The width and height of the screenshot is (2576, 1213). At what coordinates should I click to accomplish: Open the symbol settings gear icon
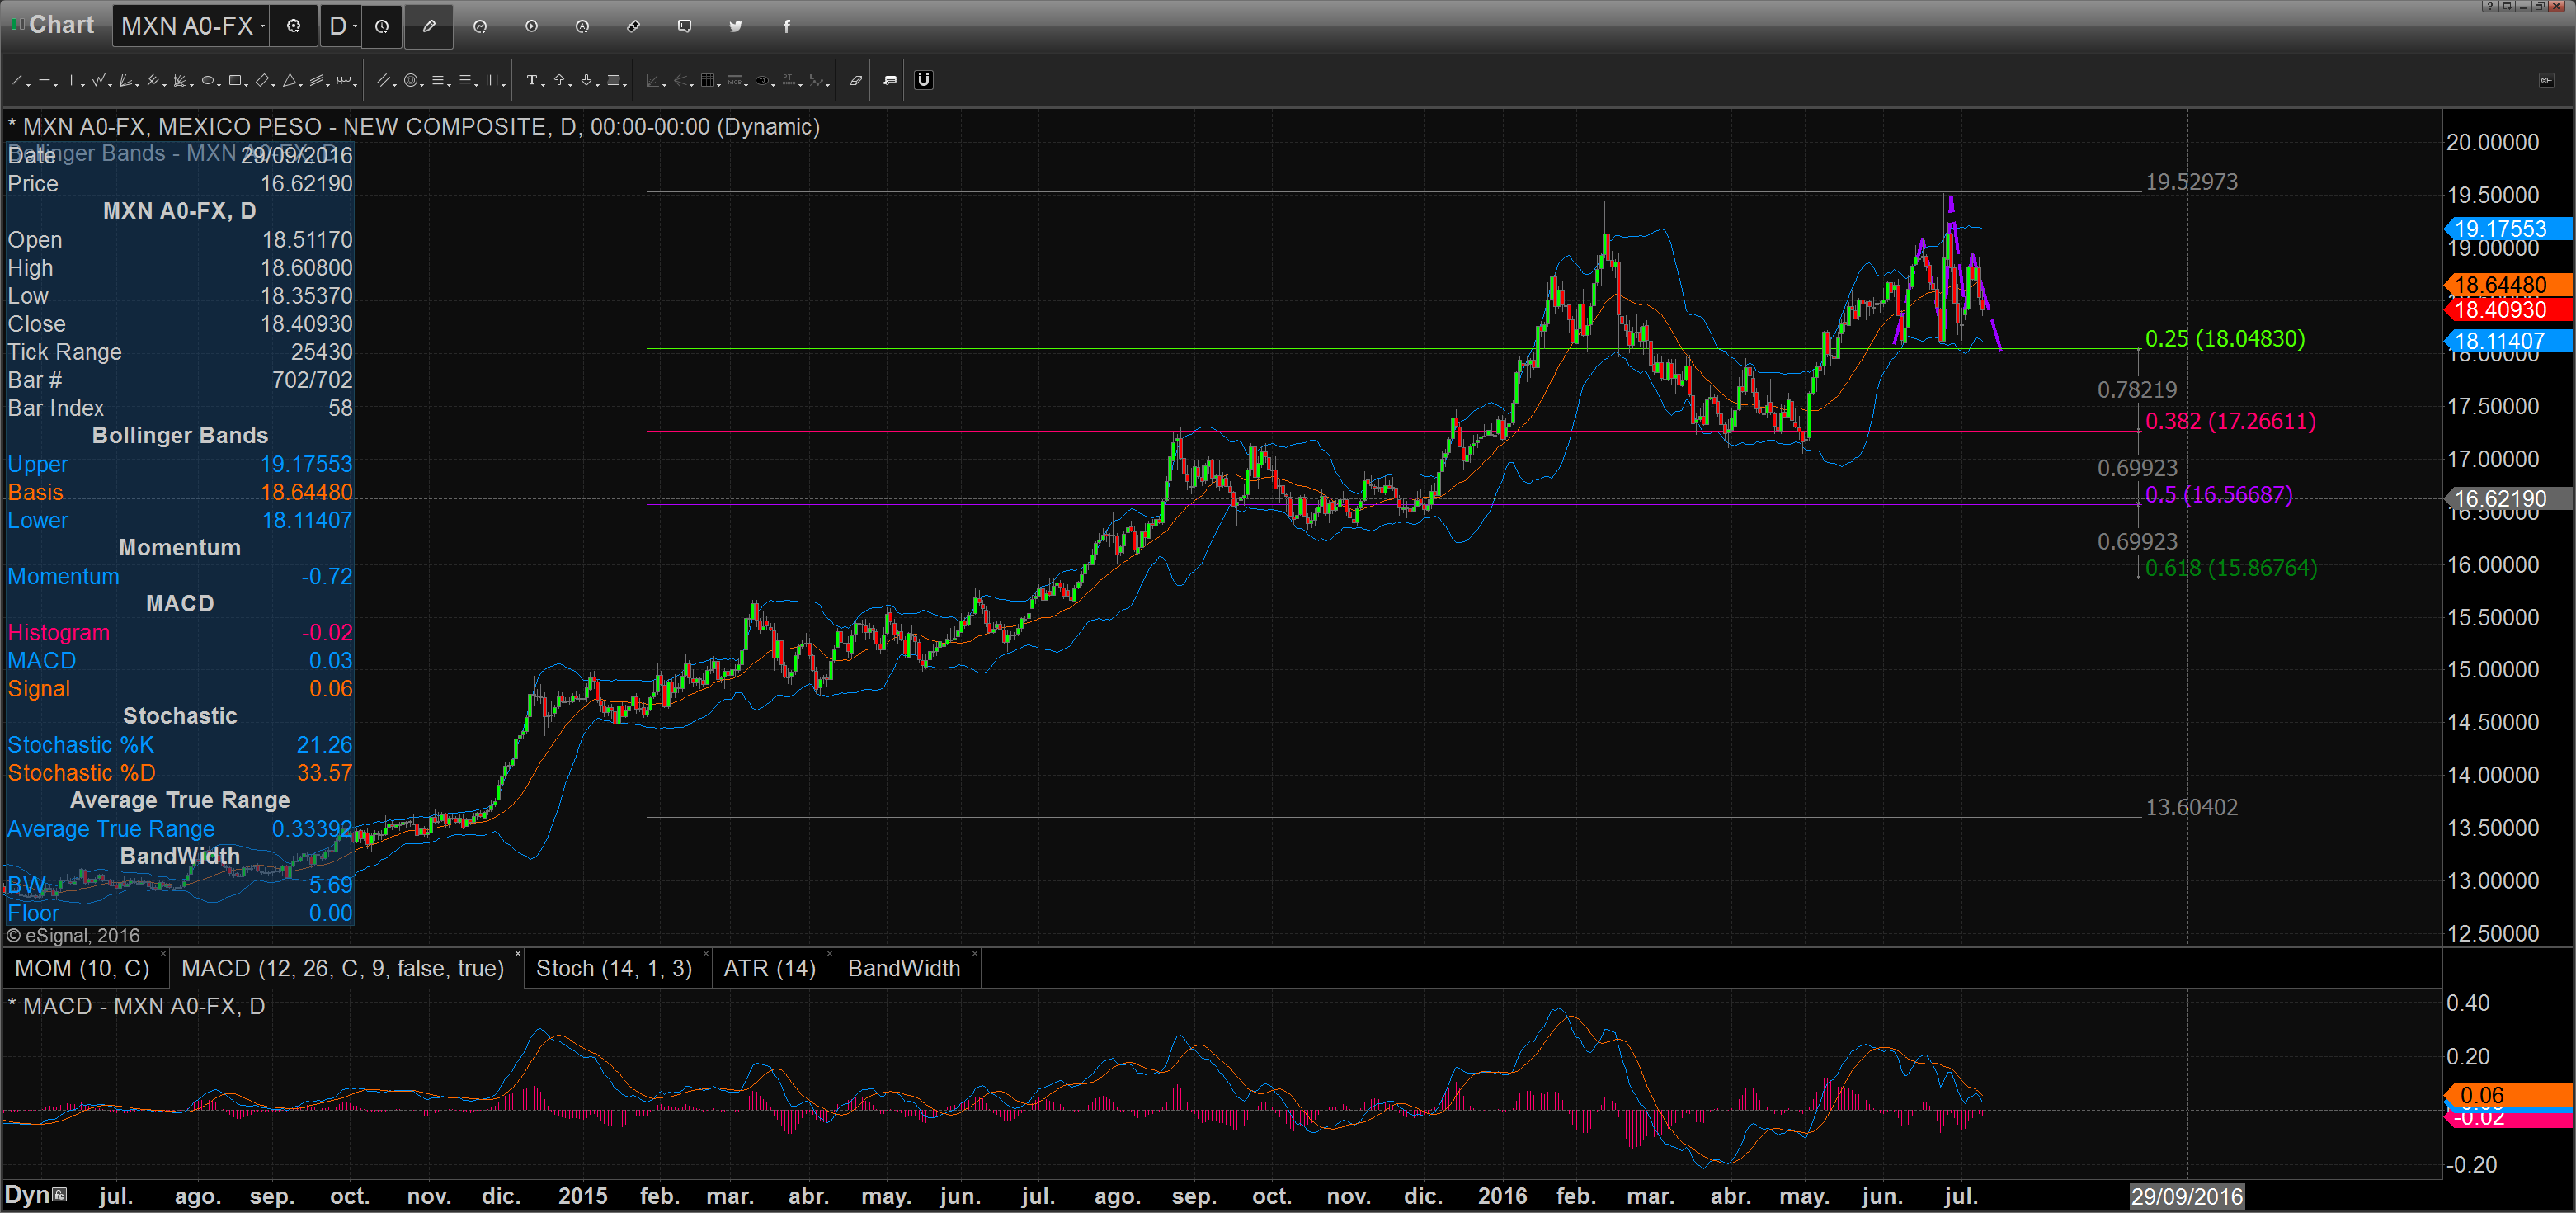(x=294, y=26)
